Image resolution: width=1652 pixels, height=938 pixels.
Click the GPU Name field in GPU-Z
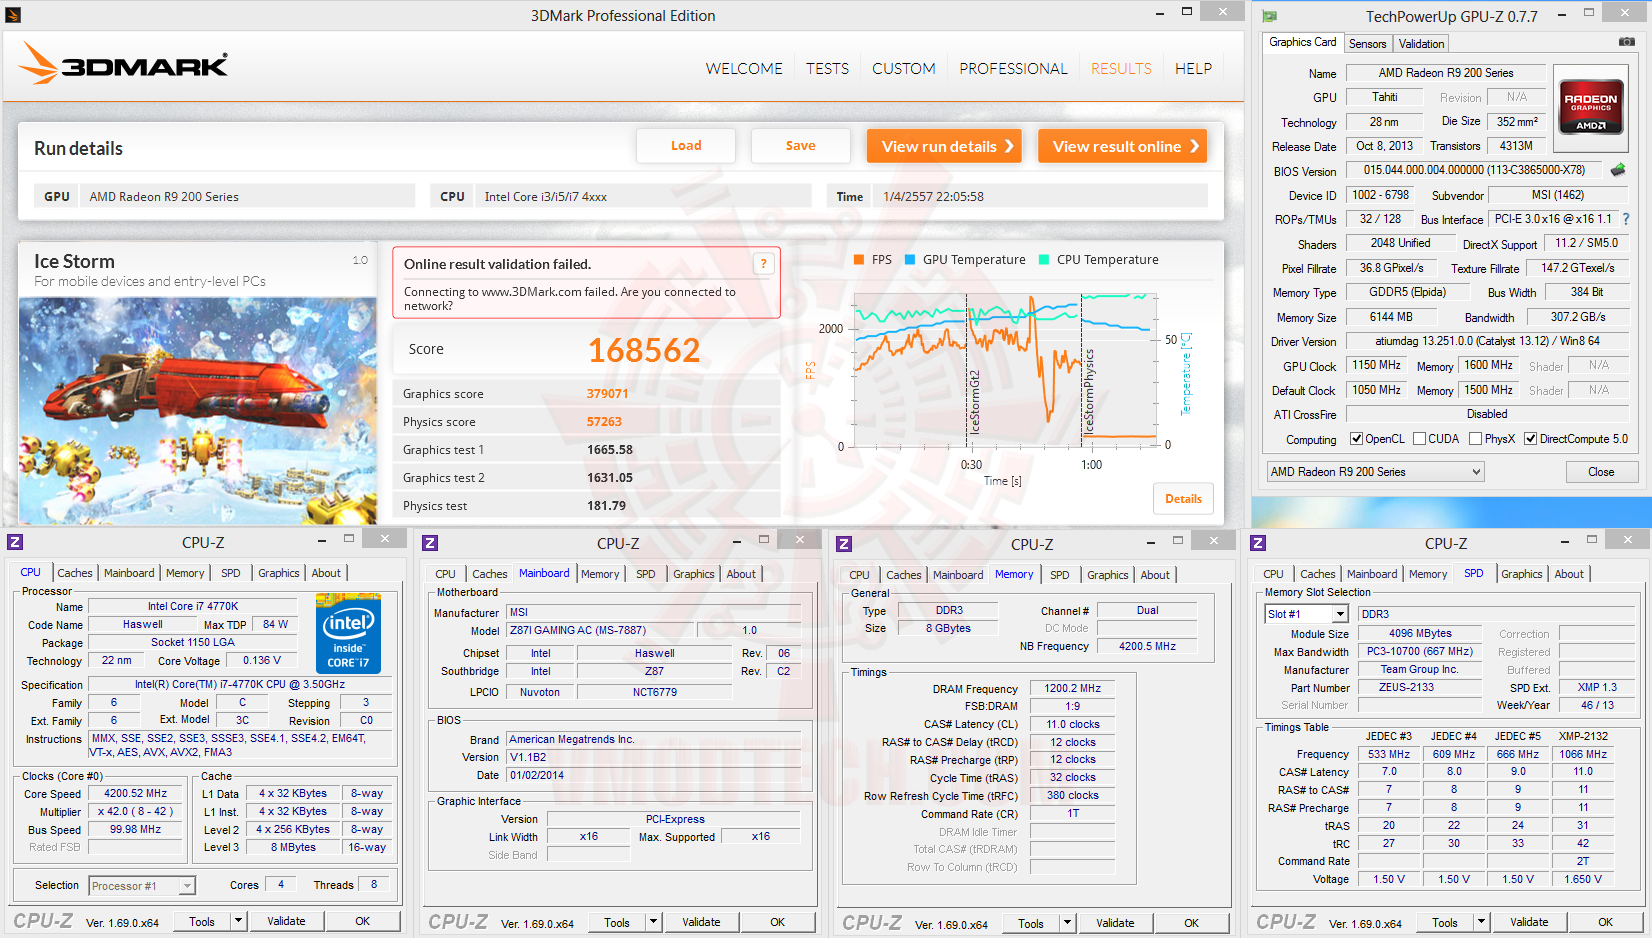pos(1445,73)
